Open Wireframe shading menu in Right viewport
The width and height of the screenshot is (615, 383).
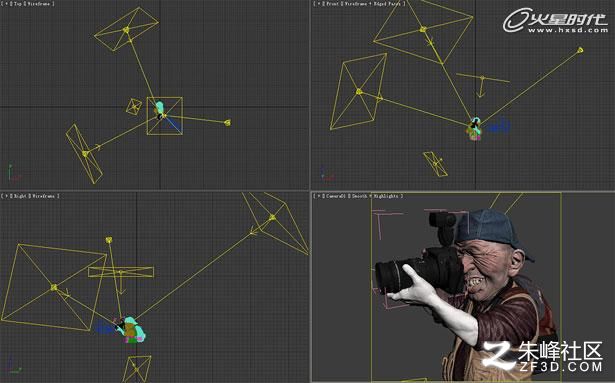pos(43,195)
